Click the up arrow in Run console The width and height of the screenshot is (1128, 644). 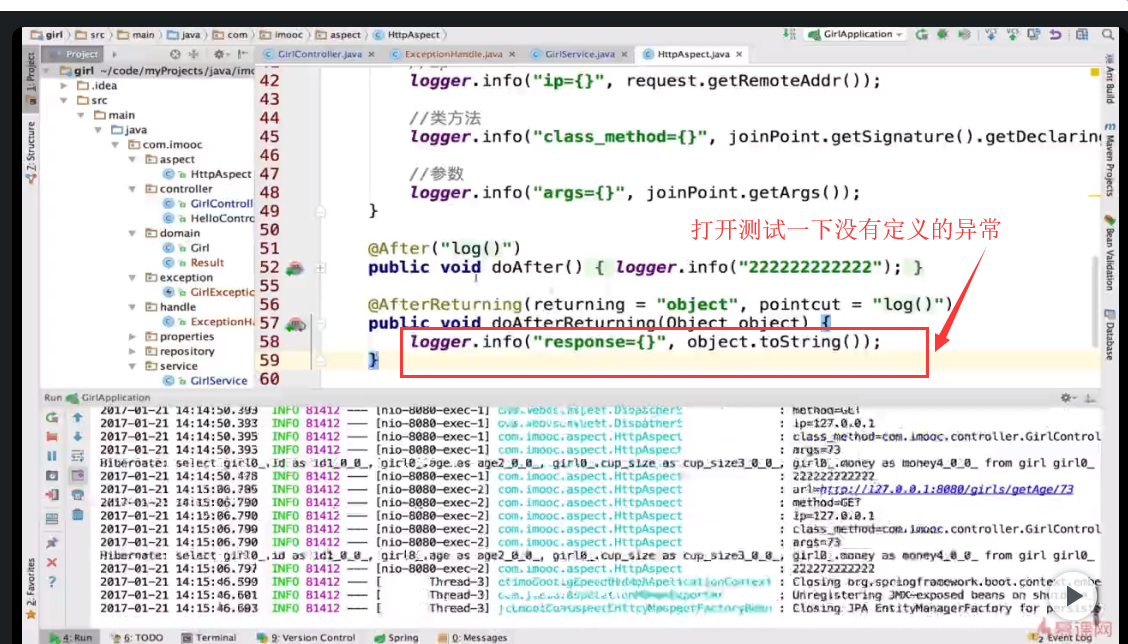pyautogui.click(x=78, y=417)
